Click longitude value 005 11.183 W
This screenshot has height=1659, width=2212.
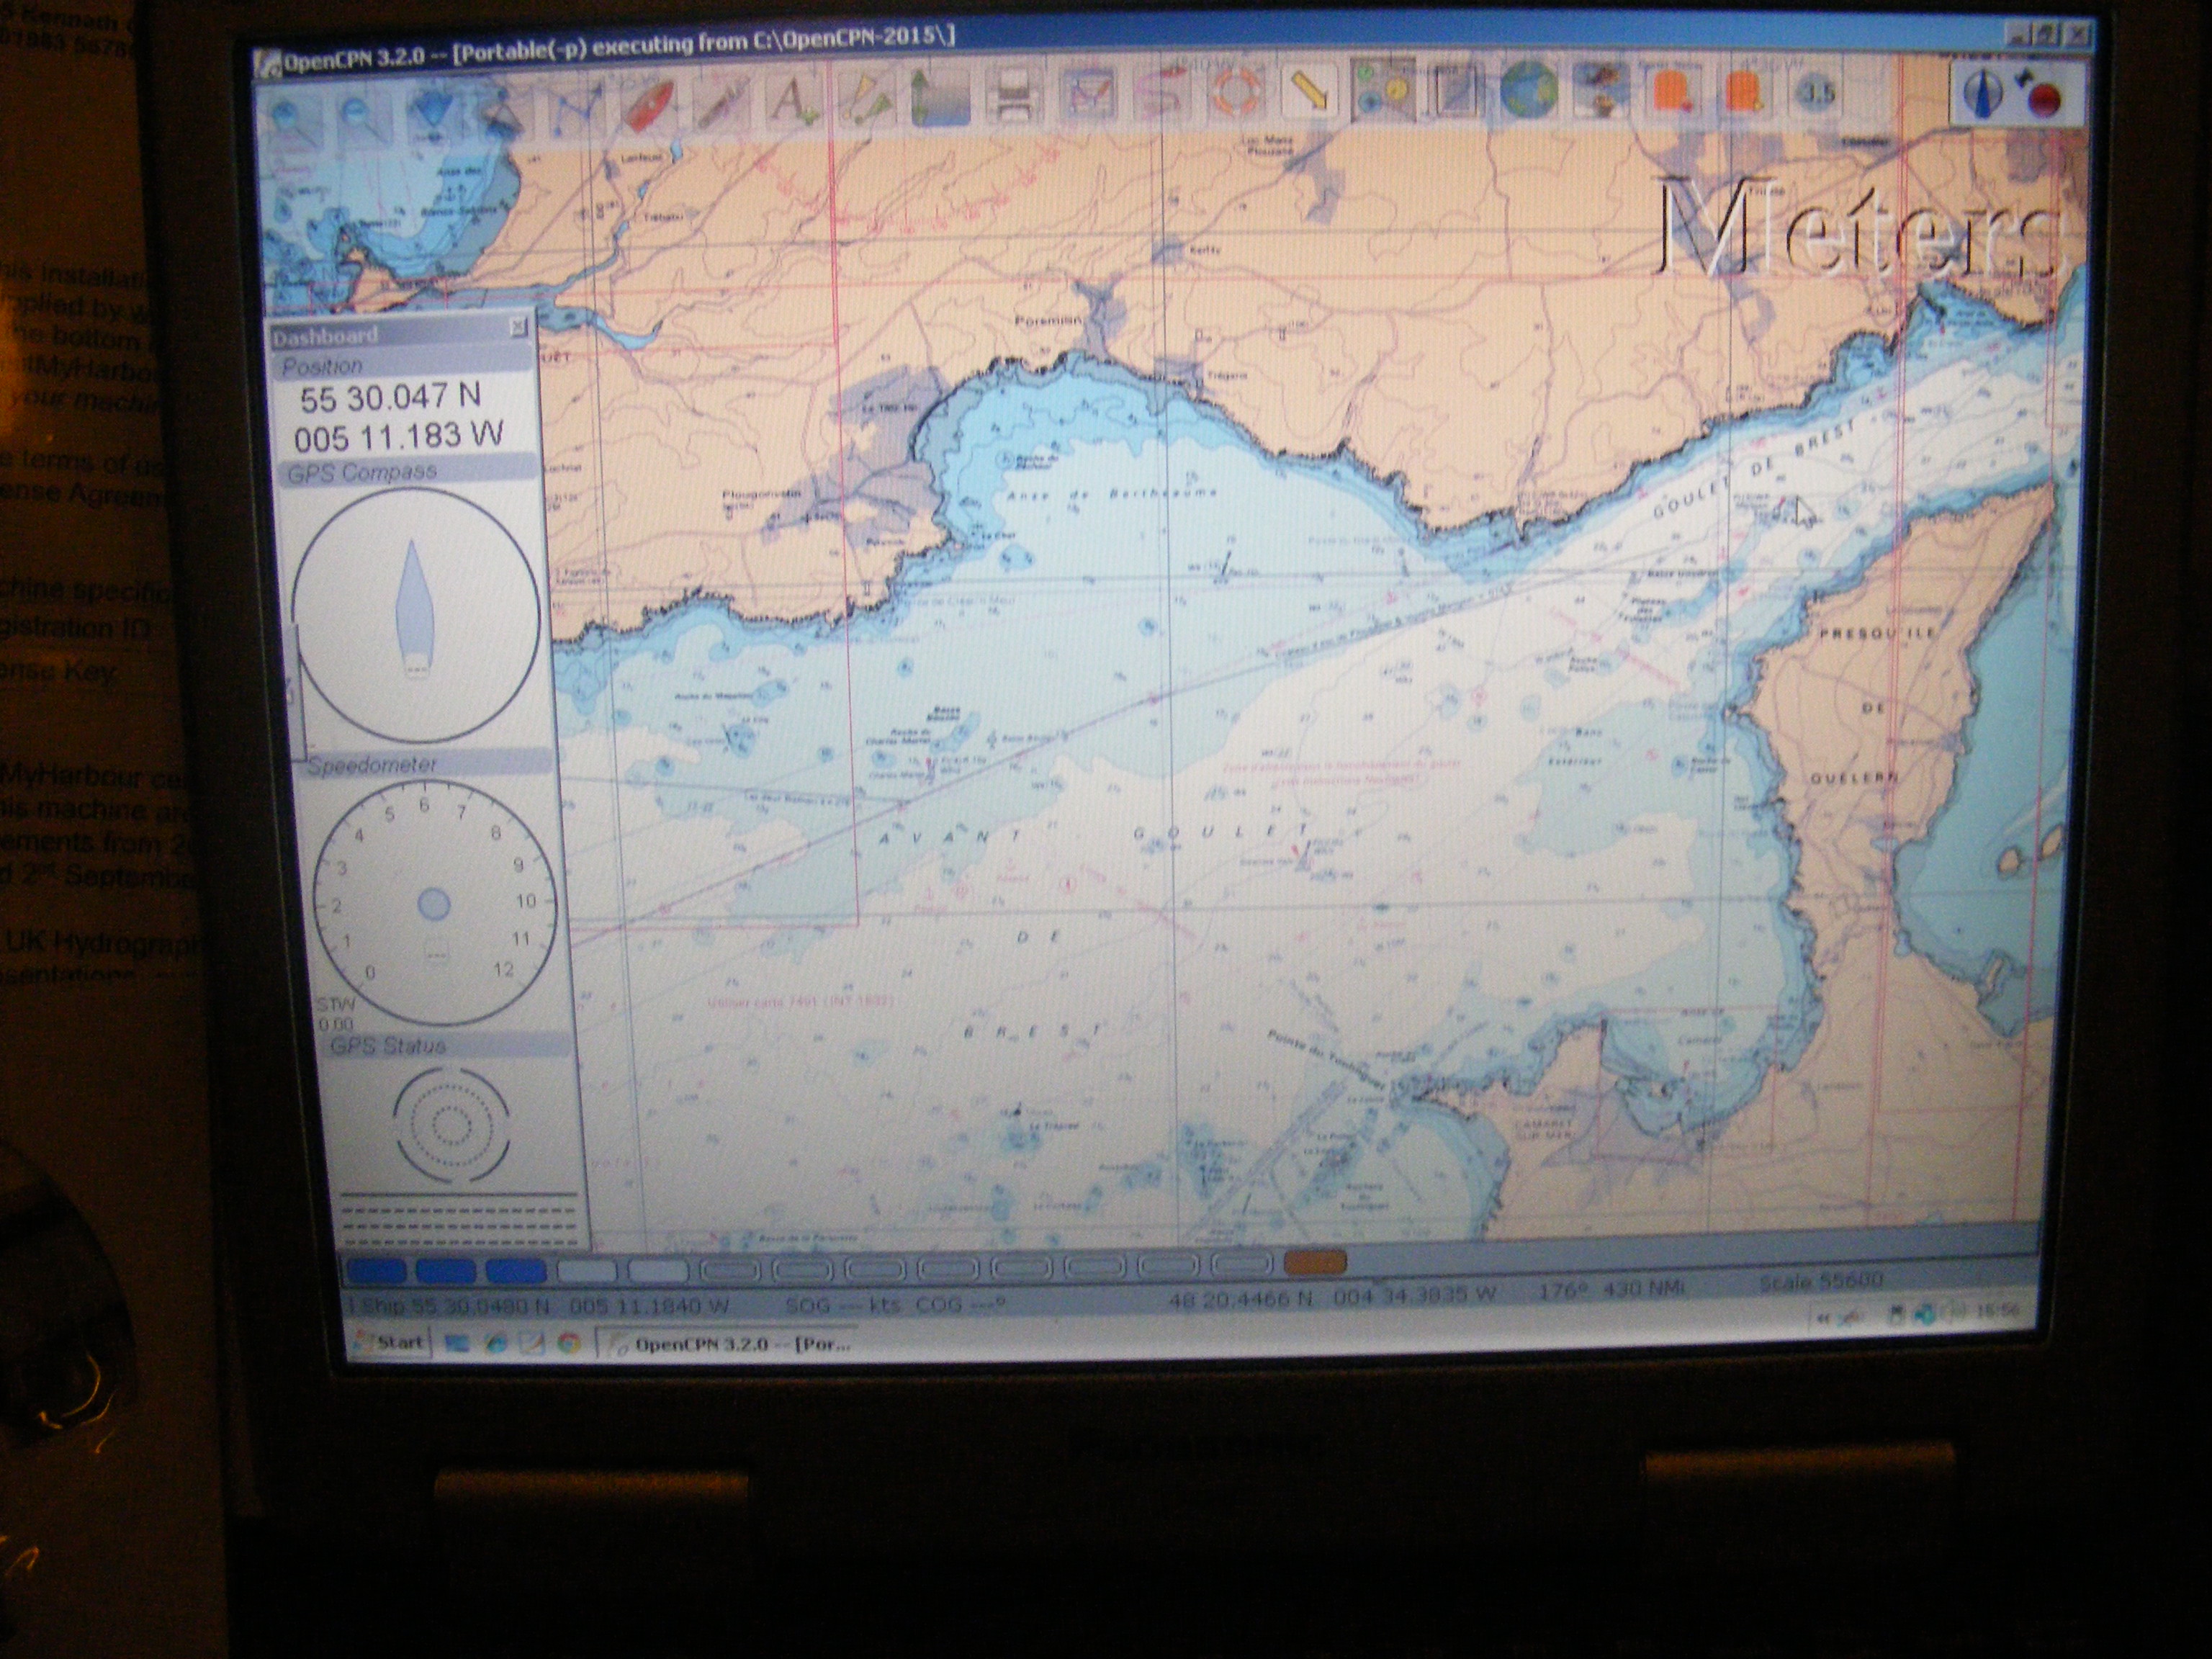pos(398,437)
